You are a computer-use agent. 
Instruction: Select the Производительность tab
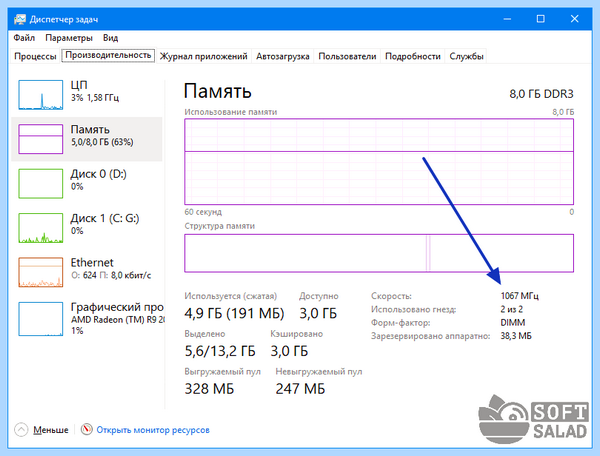tap(108, 55)
